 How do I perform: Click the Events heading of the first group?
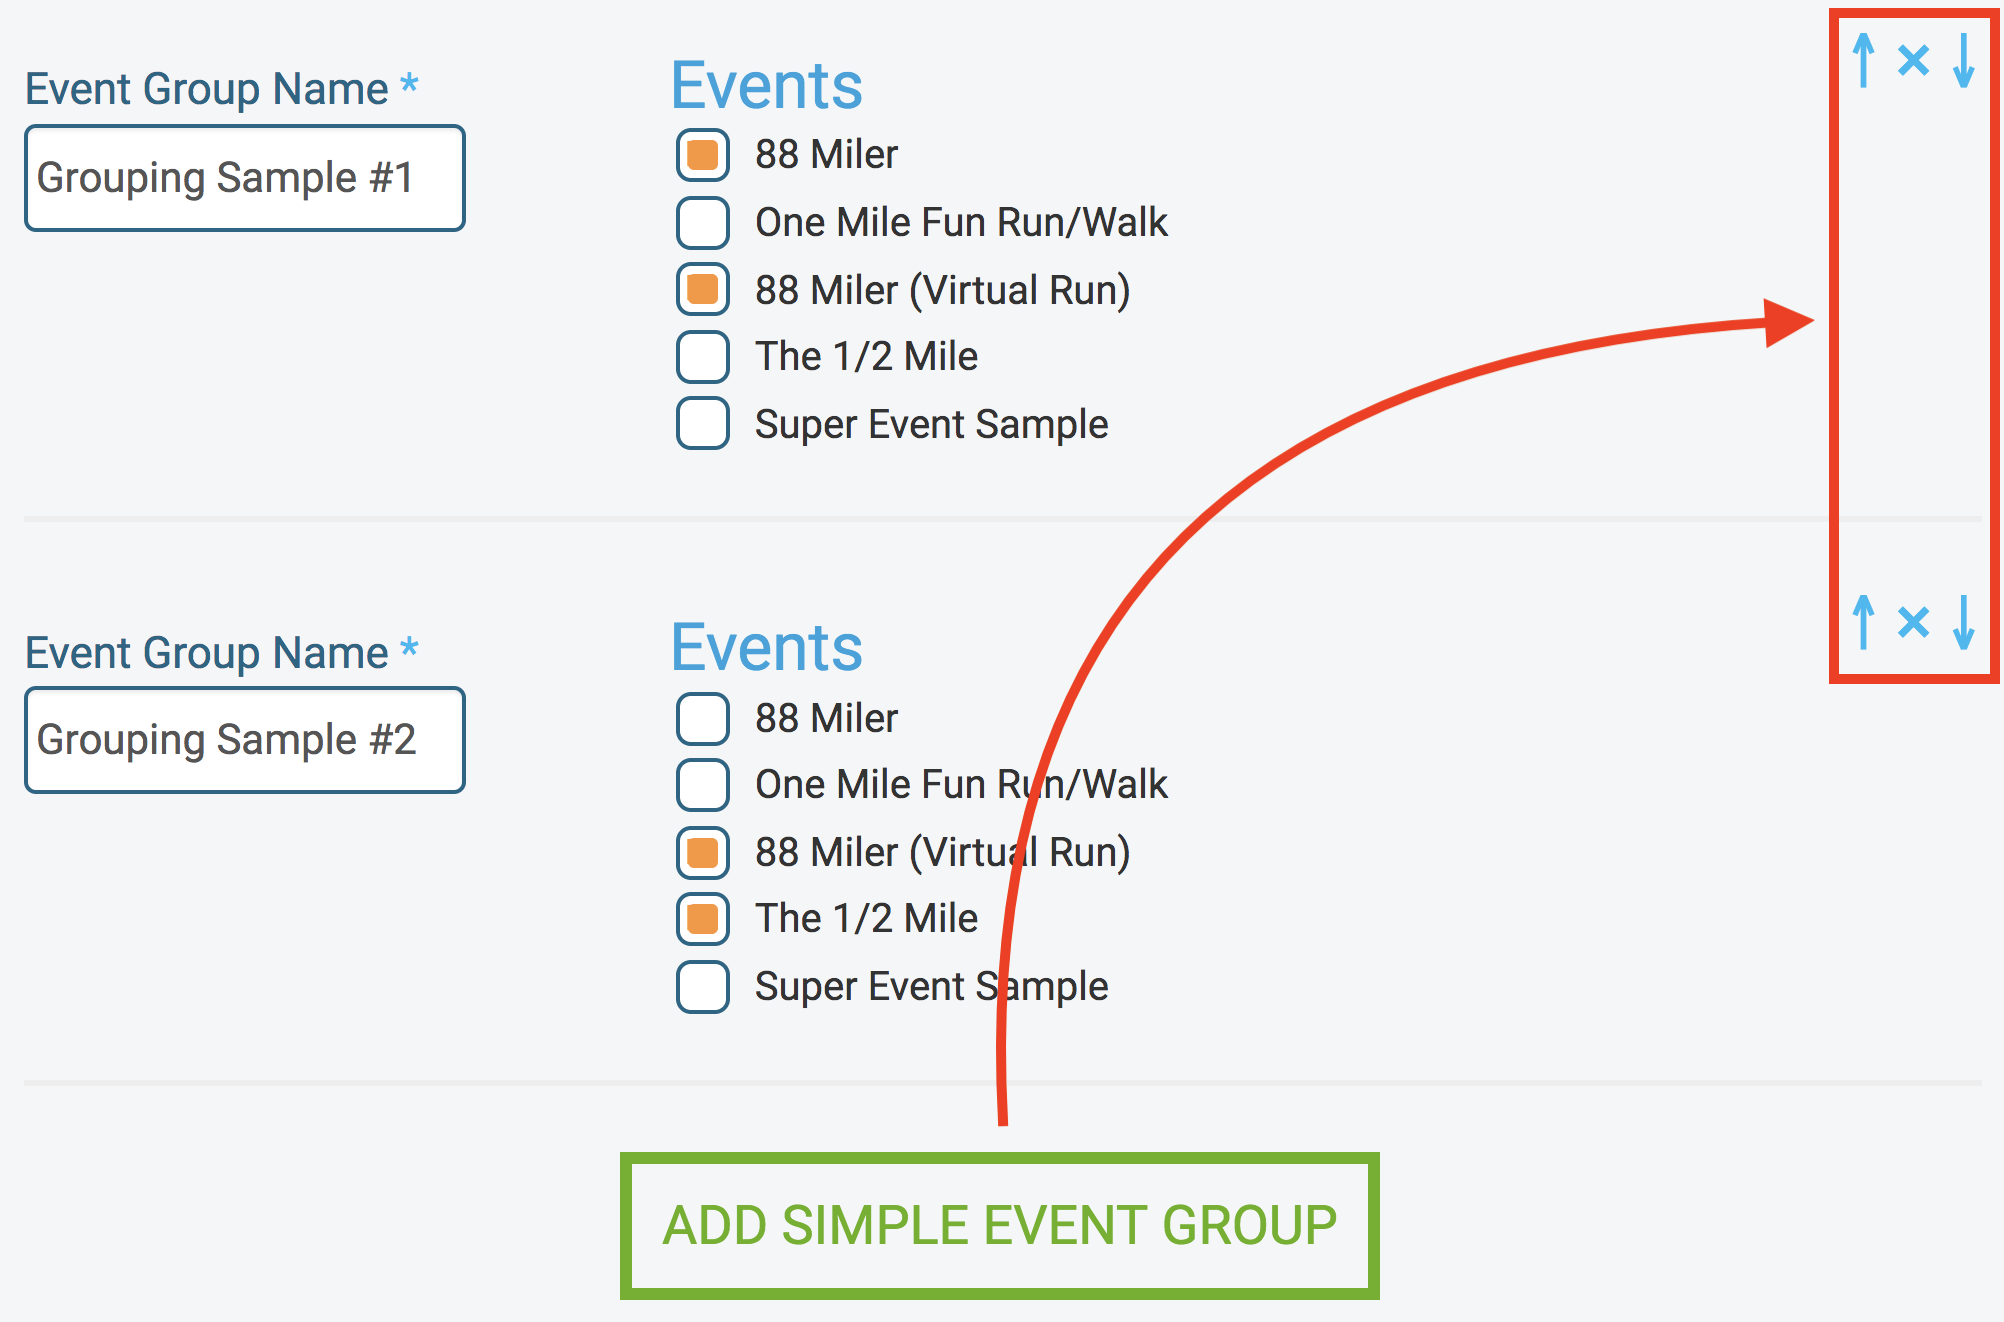[768, 85]
